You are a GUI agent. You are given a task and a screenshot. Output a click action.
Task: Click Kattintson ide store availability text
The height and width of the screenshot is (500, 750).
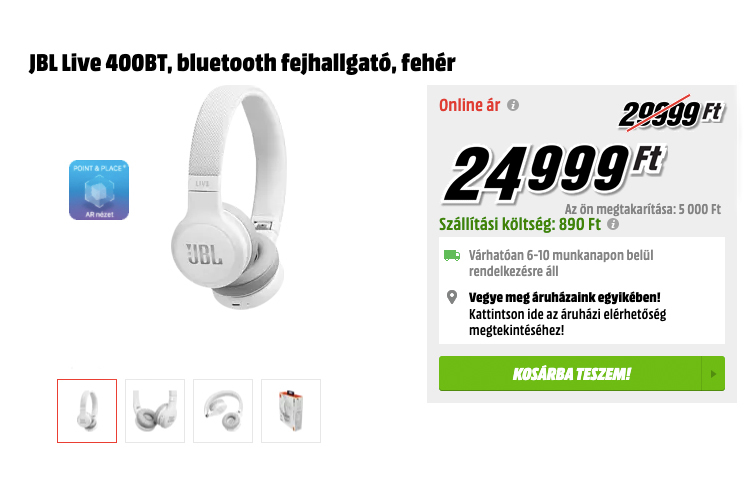(567, 322)
